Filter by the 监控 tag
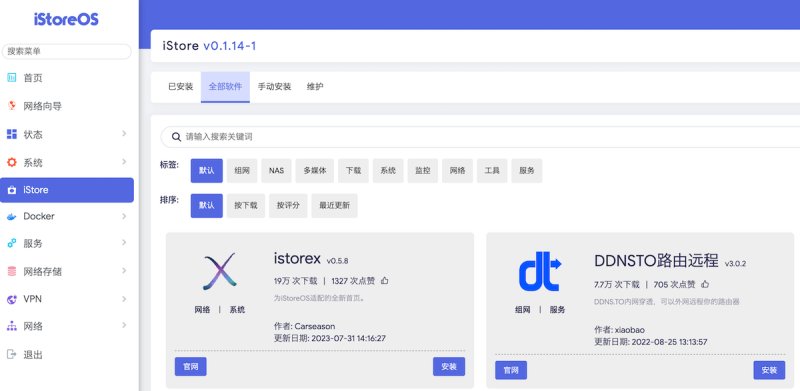 pyautogui.click(x=422, y=170)
